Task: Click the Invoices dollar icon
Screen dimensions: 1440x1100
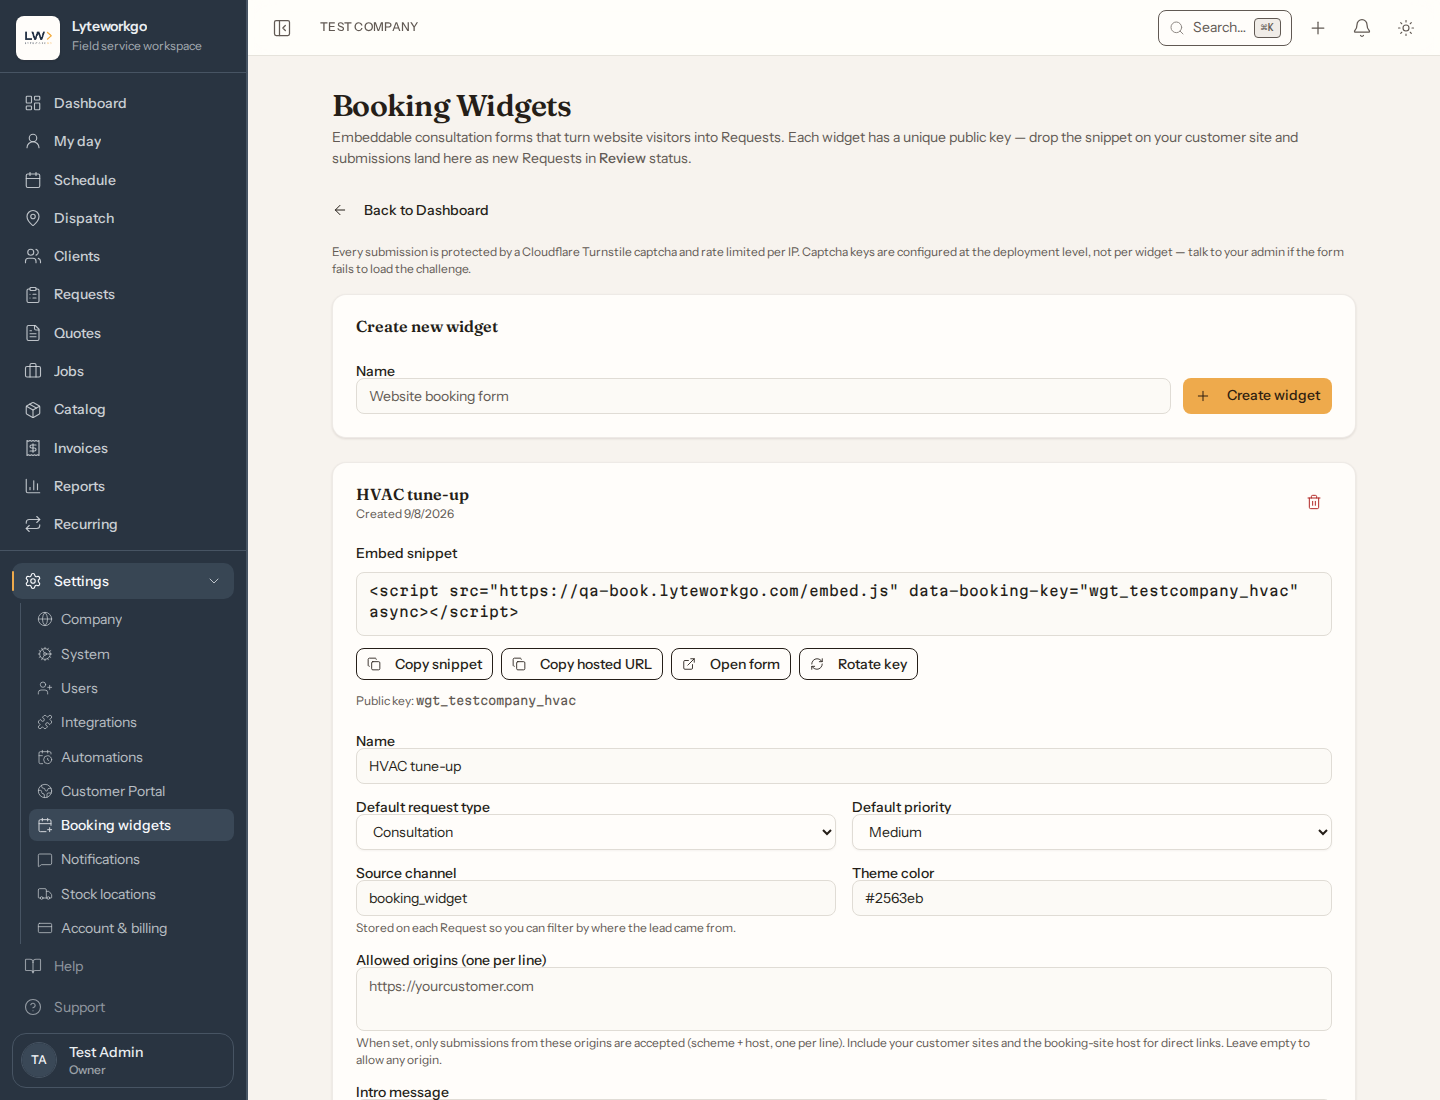Action: tap(33, 448)
